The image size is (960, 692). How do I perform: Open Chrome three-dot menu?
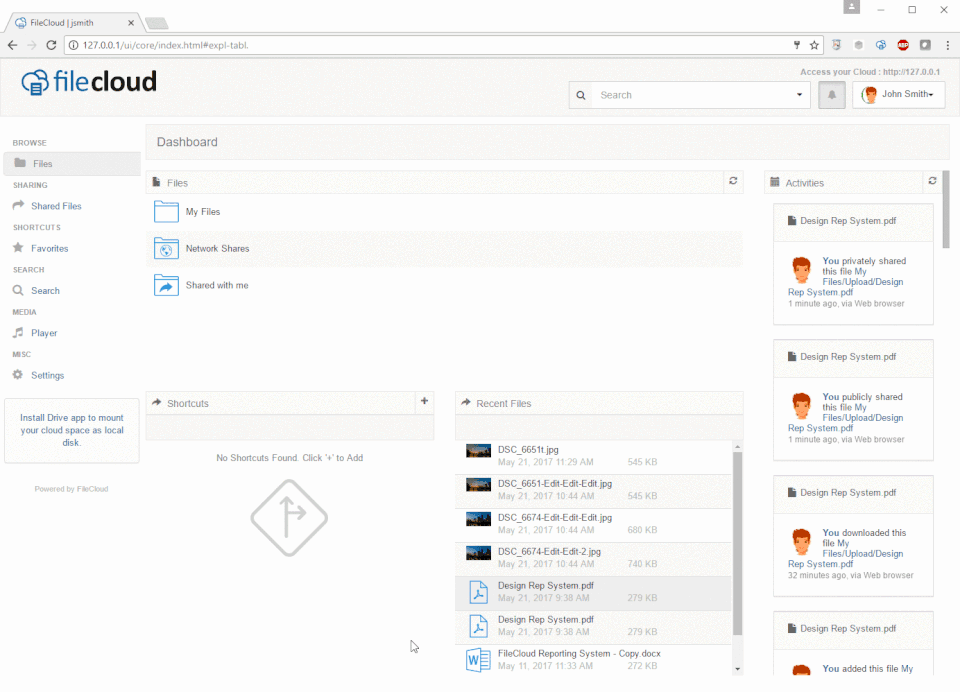click(947, 45)
